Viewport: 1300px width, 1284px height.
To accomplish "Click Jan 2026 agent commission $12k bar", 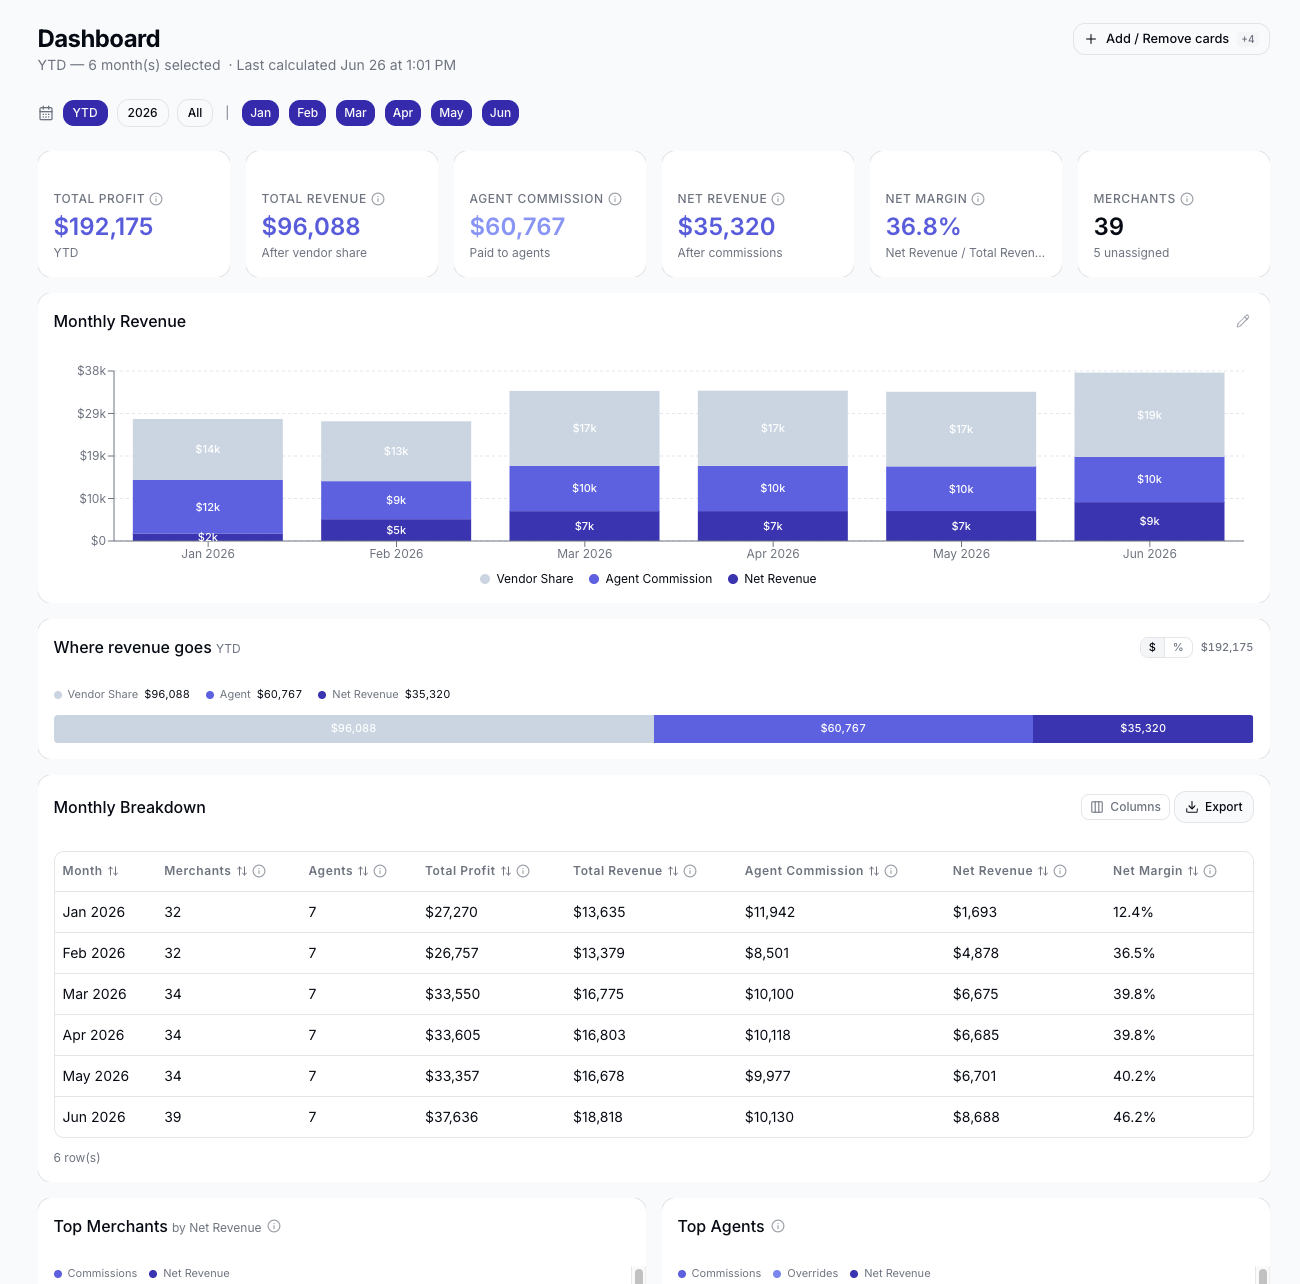I will coord(208,507).
